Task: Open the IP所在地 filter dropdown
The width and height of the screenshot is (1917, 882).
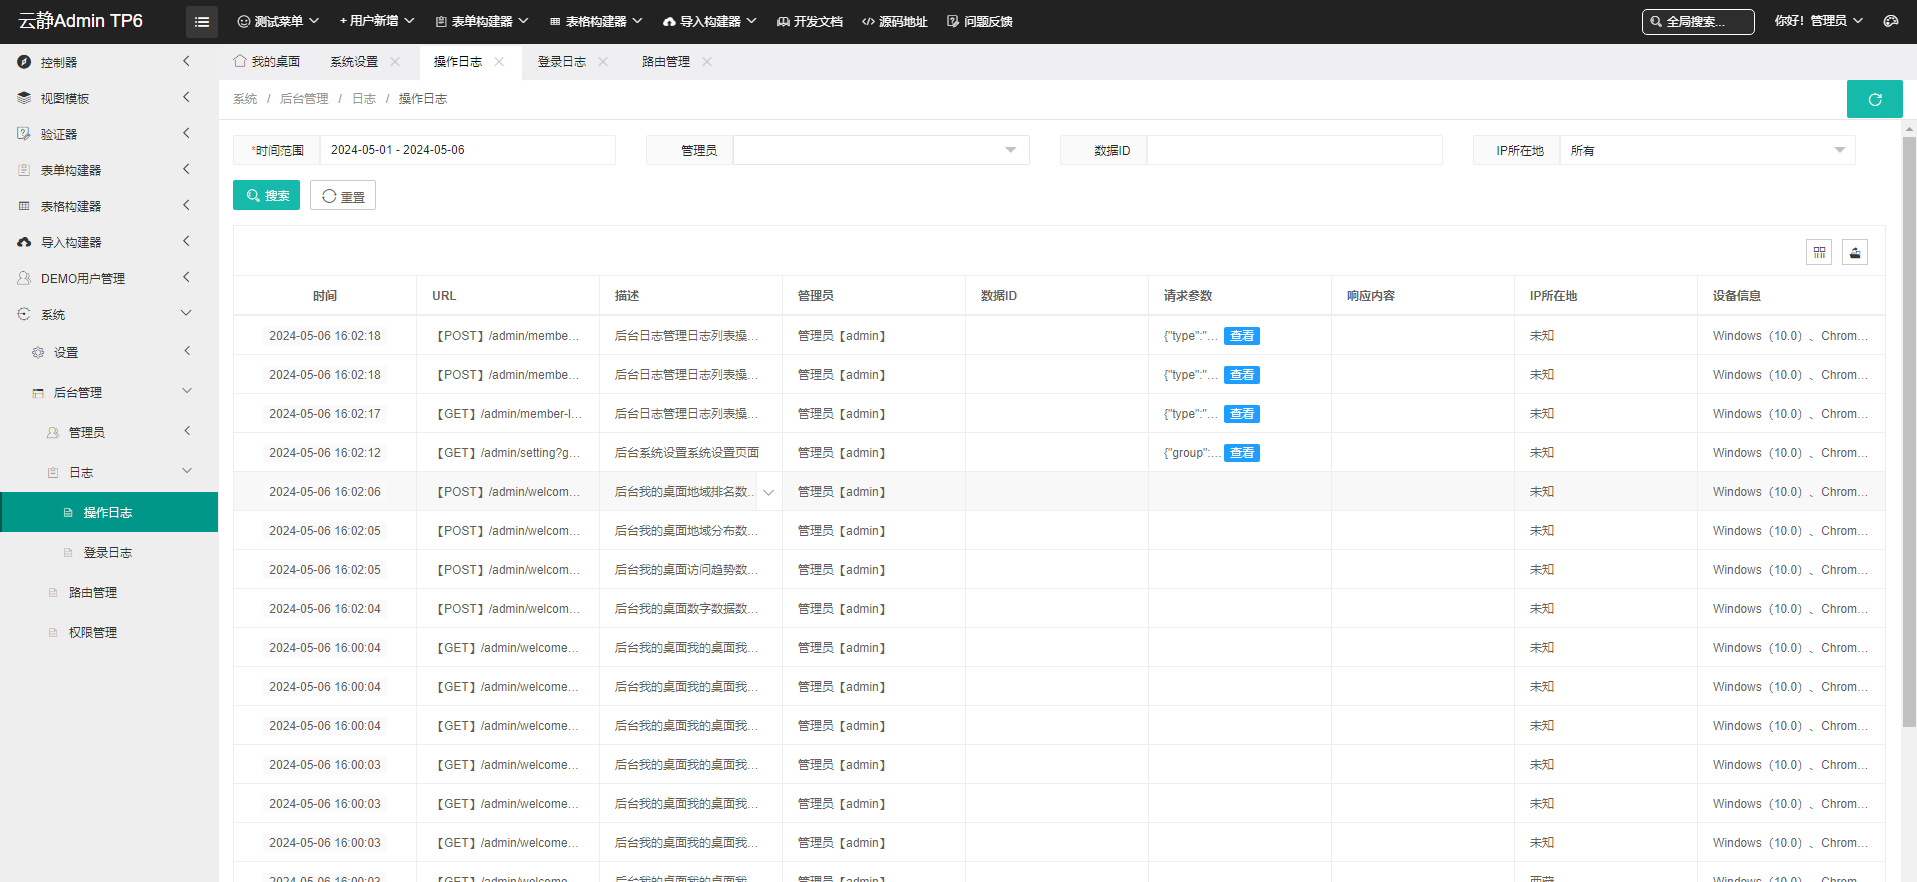Action: (1707, 150)
